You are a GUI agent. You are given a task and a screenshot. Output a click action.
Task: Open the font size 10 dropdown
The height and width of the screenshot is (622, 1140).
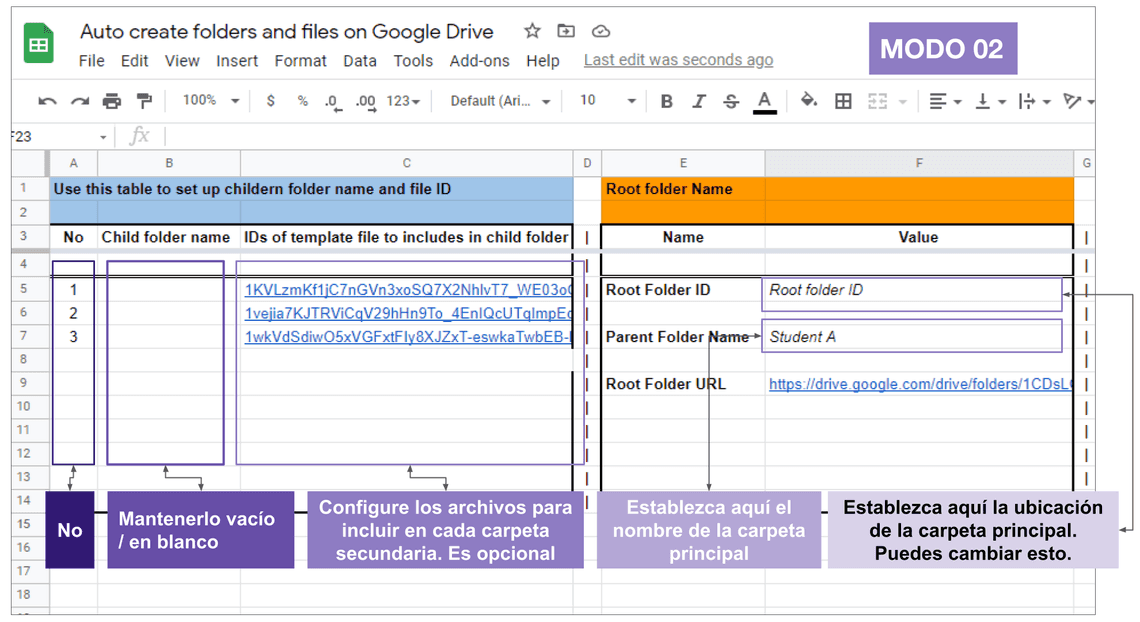click(607, 101)
